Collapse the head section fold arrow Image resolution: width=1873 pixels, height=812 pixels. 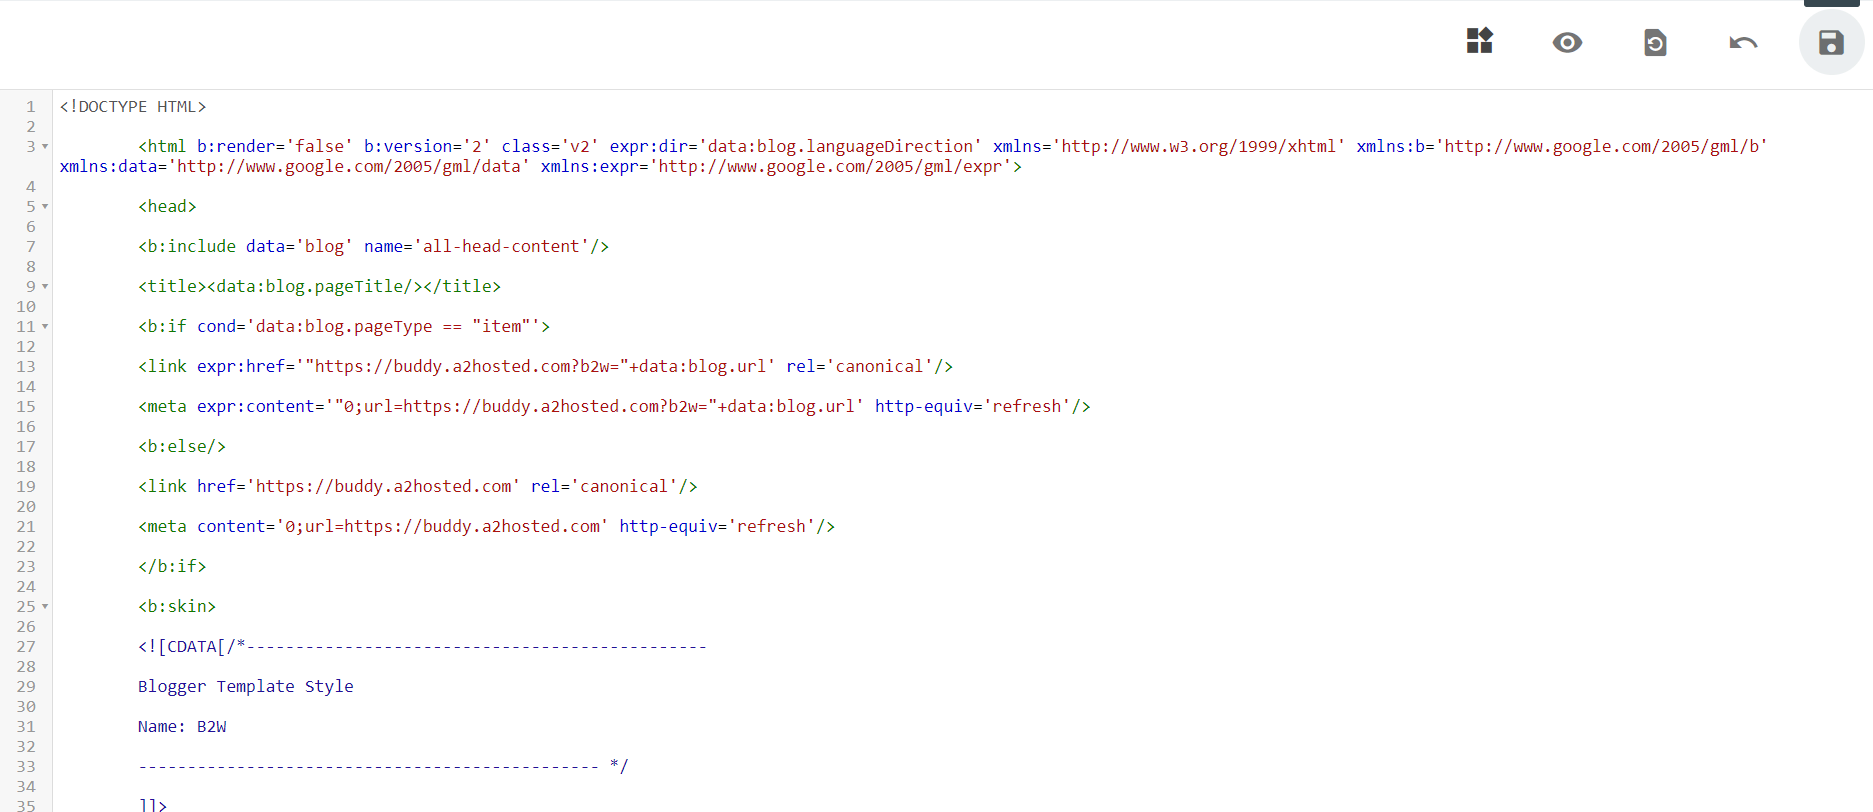click(x=45, y=207)
